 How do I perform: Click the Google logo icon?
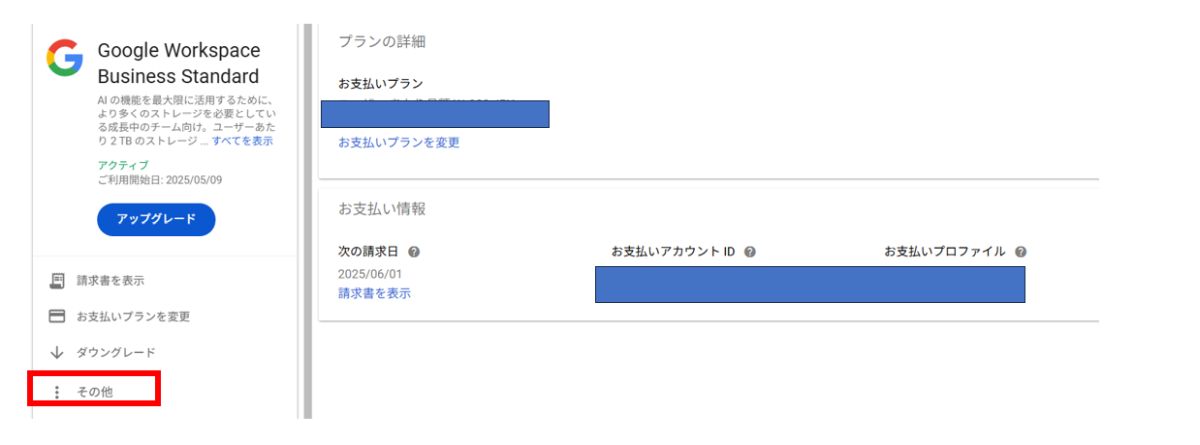click(x=65, y=58)
